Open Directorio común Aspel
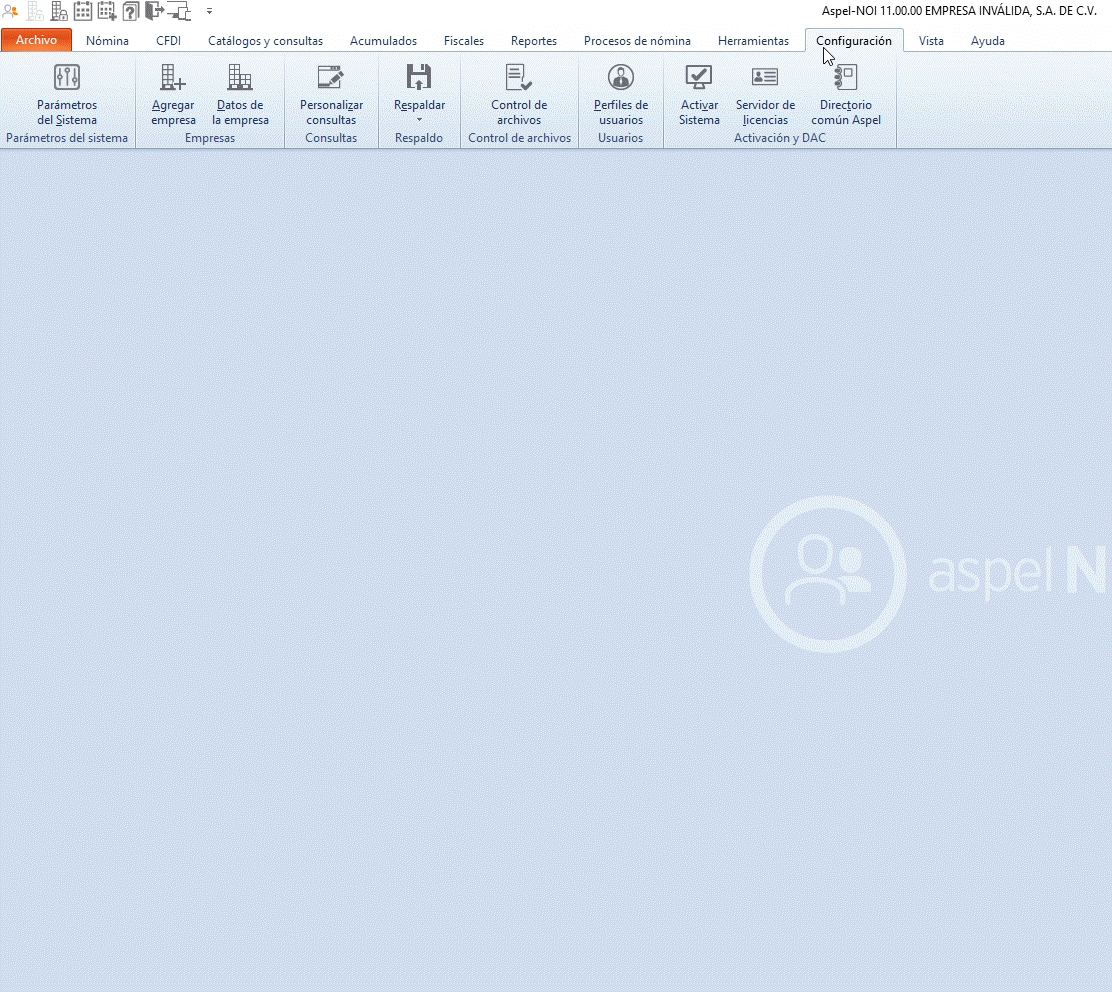This screenshot has width=1112, height=992. pyautogui.click(x=846, y=95)
